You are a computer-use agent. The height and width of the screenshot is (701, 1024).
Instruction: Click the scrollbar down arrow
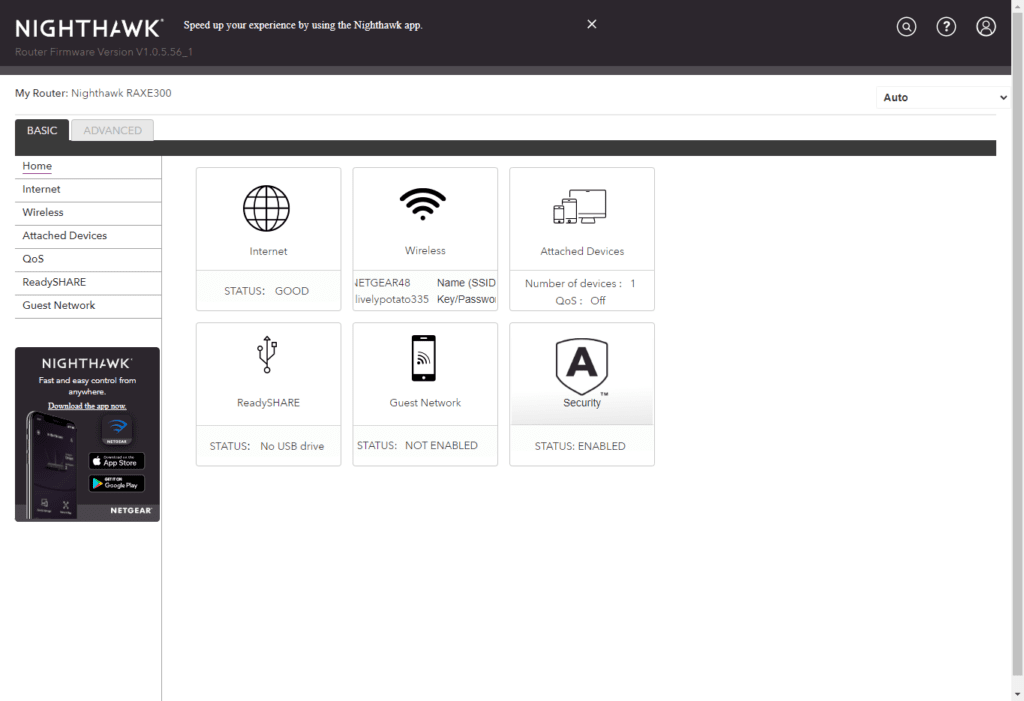point(1017,693)
